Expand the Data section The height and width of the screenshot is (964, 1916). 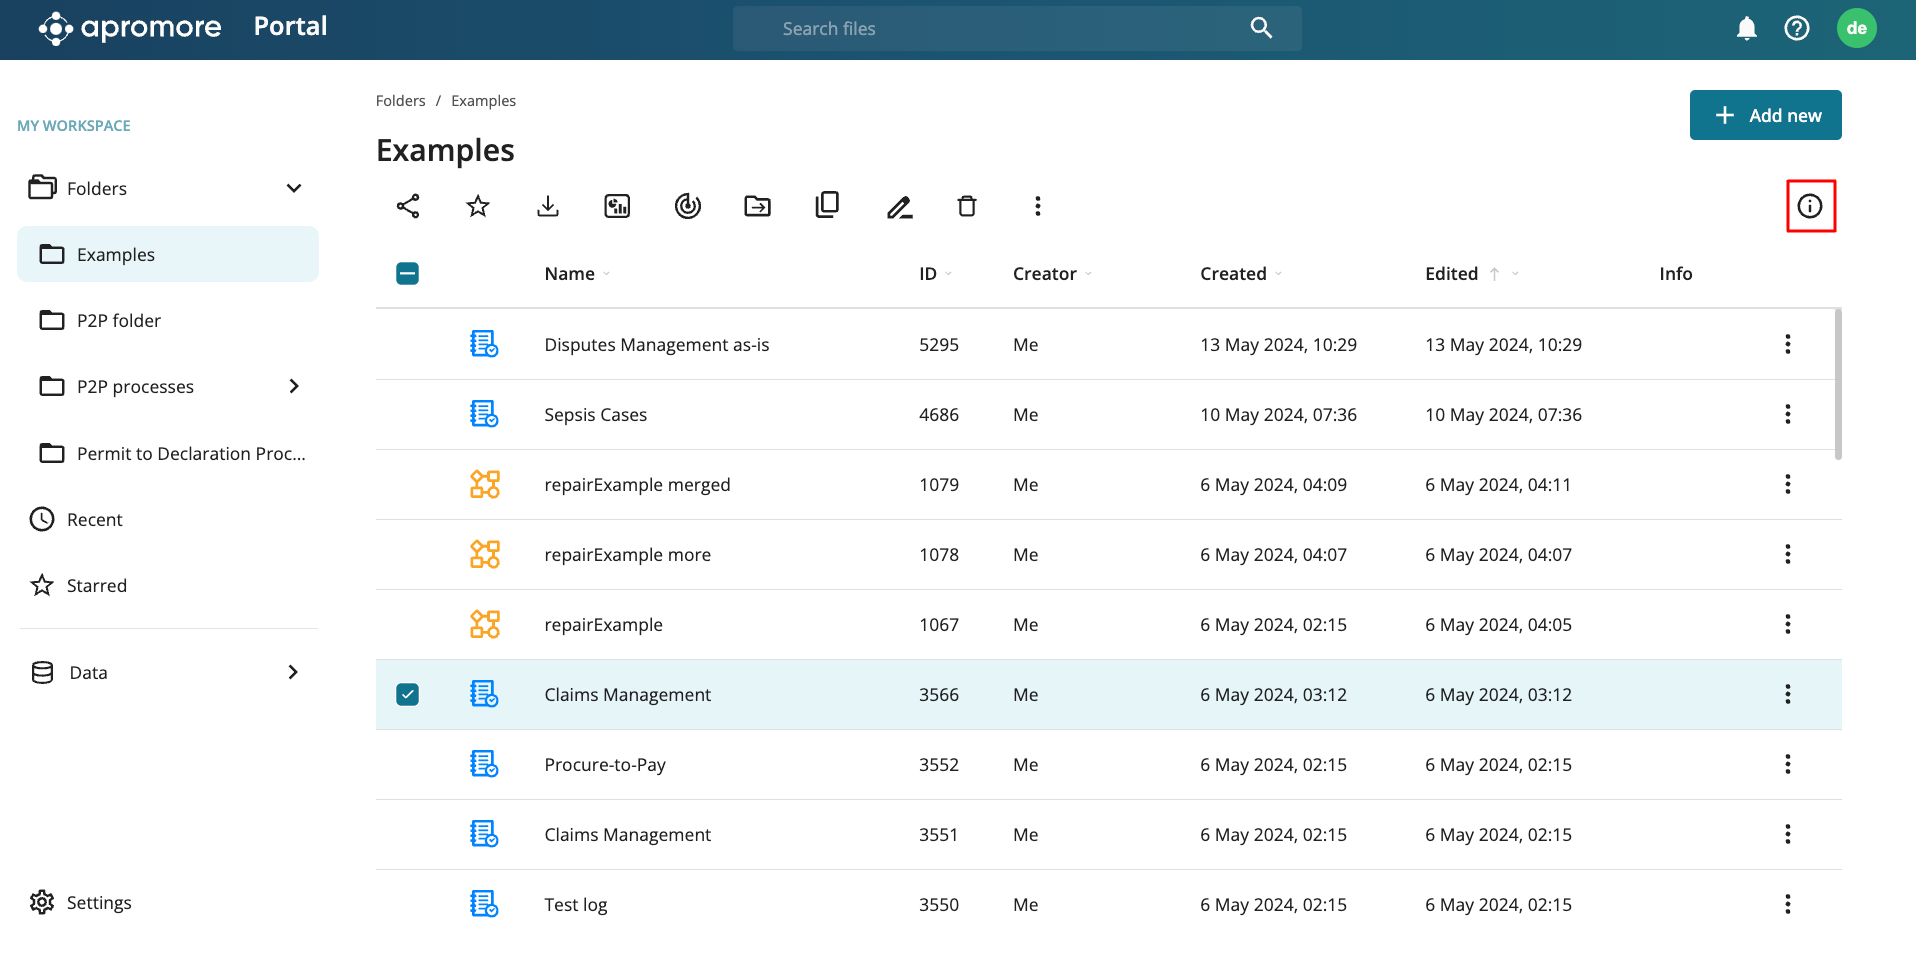click(294, 672)
